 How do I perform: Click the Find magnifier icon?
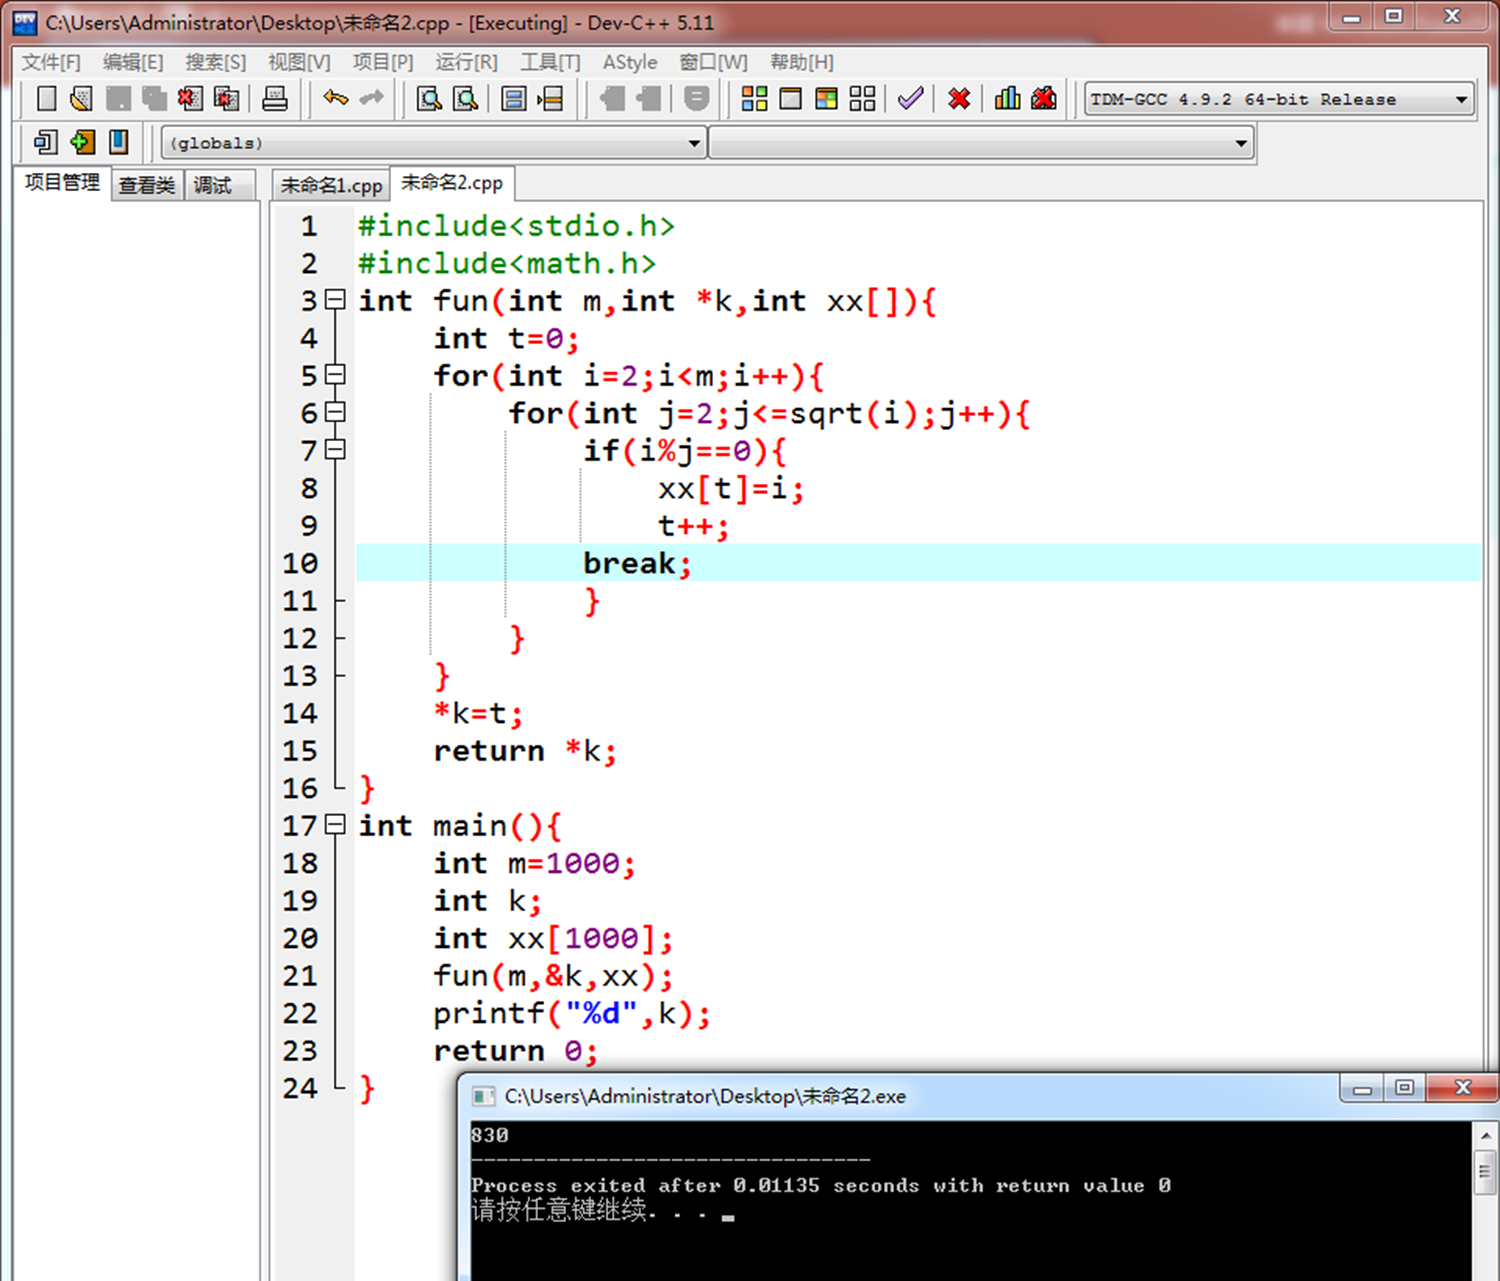tap(429, 98)
